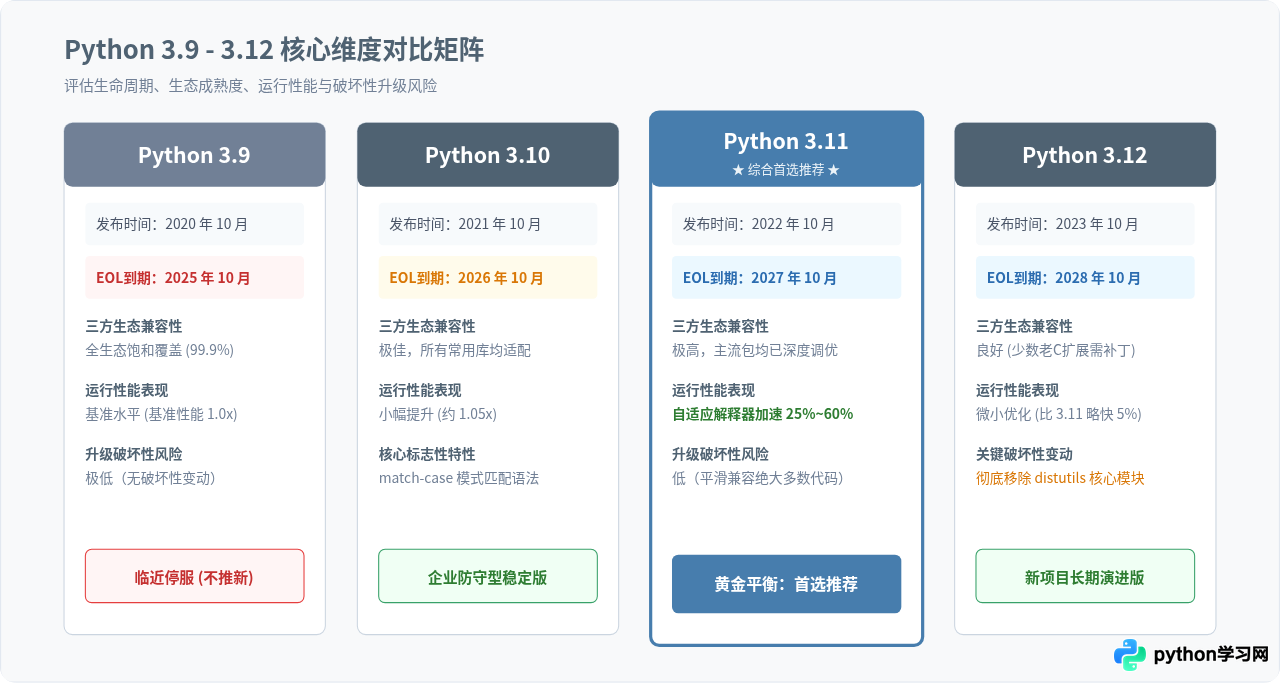Click the 企业防守型稳定版 button

[x=488, y=577]
